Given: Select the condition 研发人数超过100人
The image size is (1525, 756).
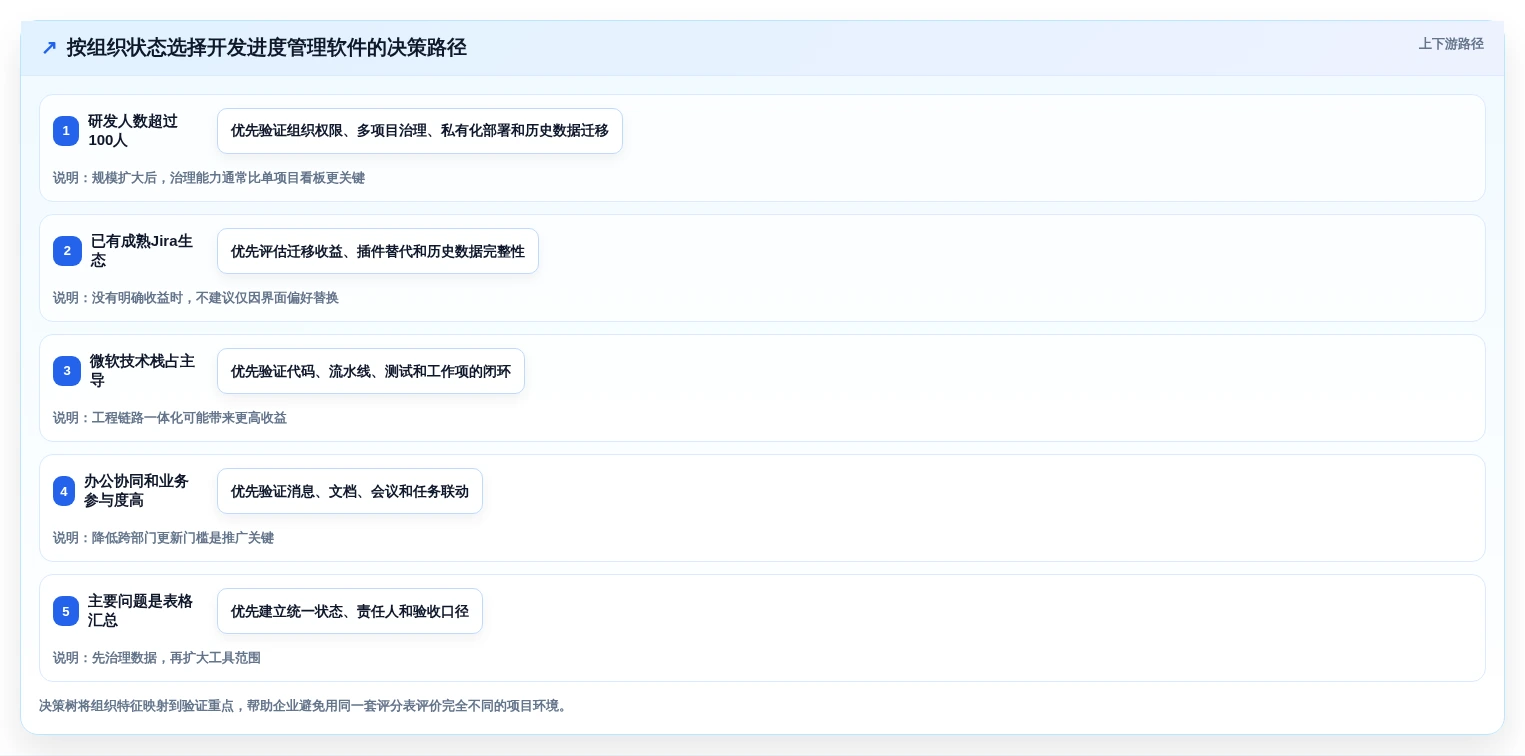Looking at the screenshot, I should click(133, 131).
